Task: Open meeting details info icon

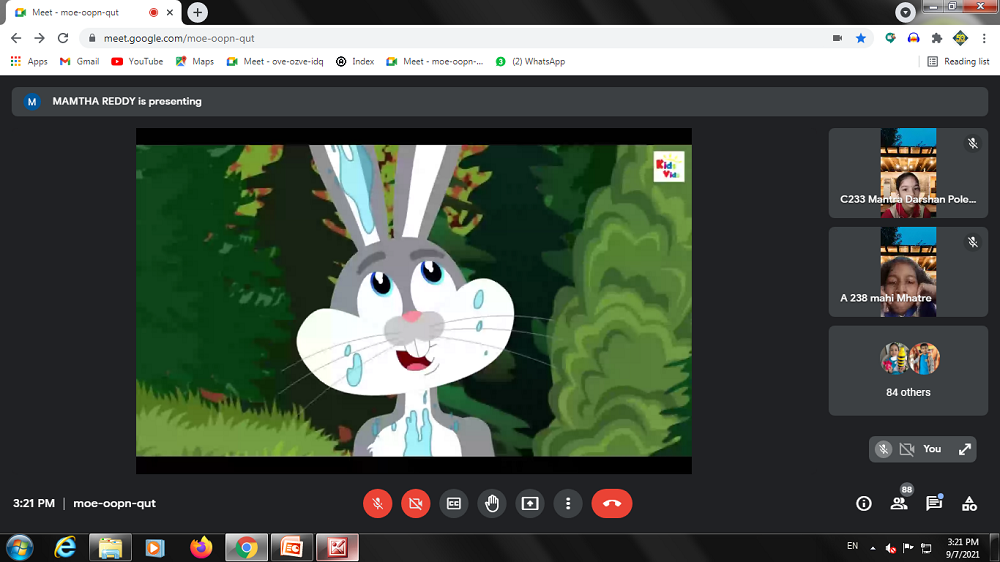Action: pos(864,504)
